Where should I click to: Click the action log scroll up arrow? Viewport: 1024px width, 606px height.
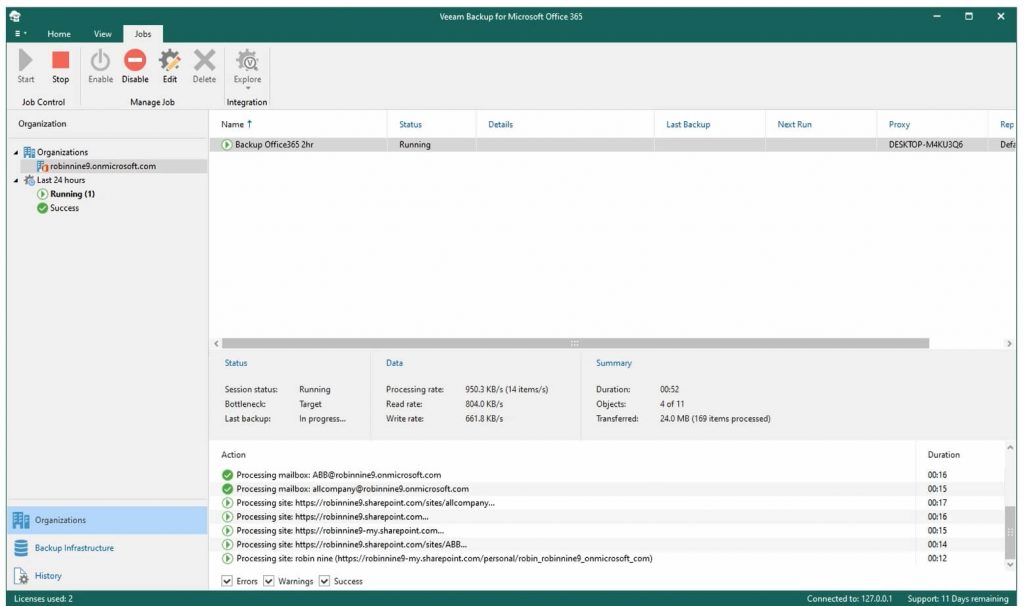coord(1010,448)
